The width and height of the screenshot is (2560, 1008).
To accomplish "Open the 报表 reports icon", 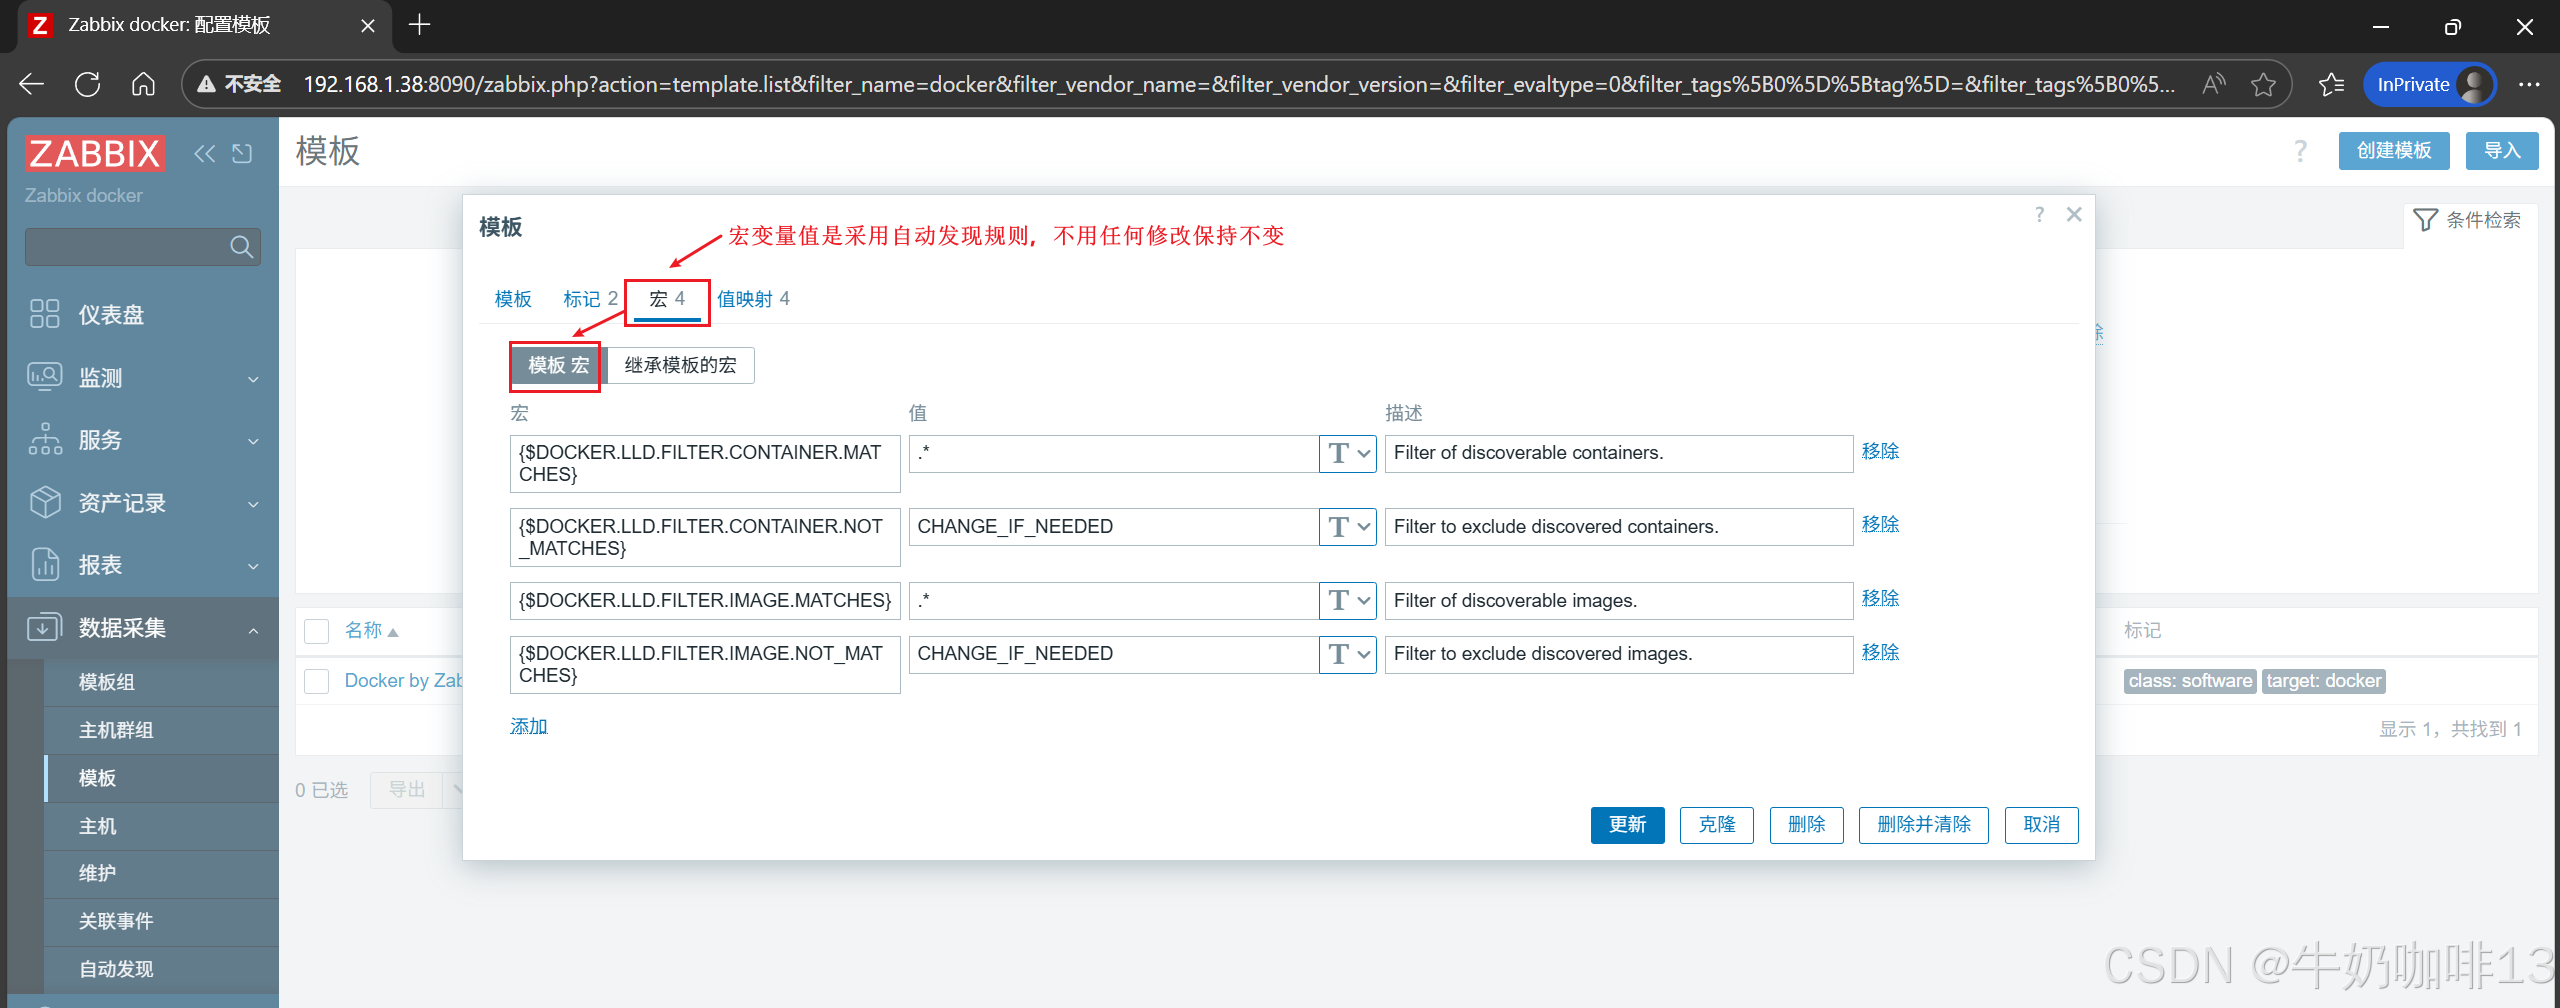I will 45,564.
